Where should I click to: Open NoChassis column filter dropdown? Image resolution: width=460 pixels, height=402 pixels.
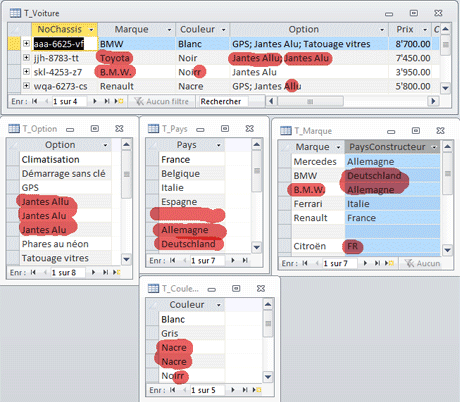coord(91,30)
